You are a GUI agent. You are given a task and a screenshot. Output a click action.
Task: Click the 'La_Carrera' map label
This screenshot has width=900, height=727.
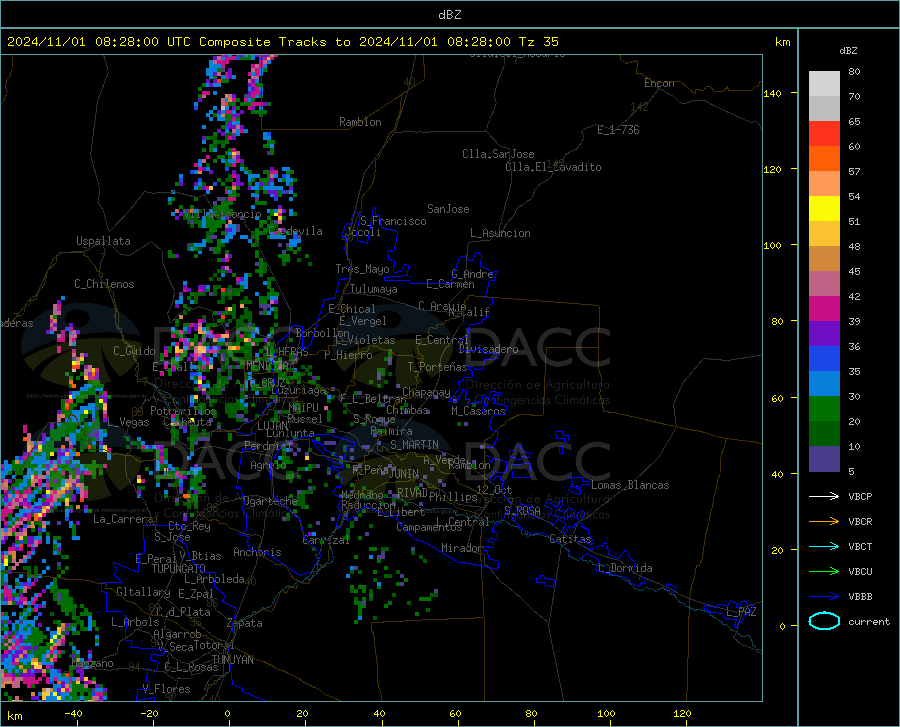[x=123, y=519]
